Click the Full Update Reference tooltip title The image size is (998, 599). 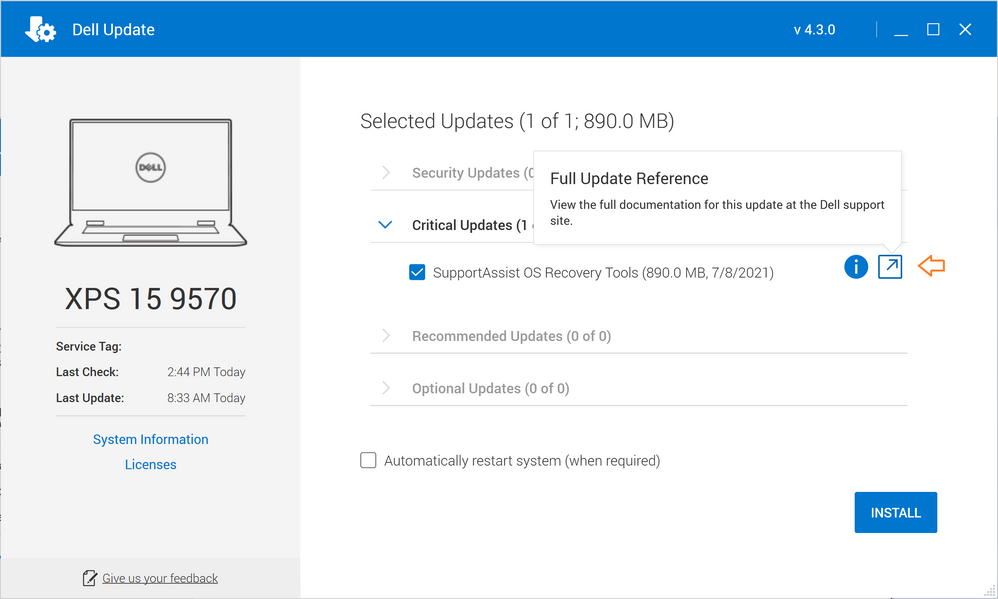(x=629, y=179)
